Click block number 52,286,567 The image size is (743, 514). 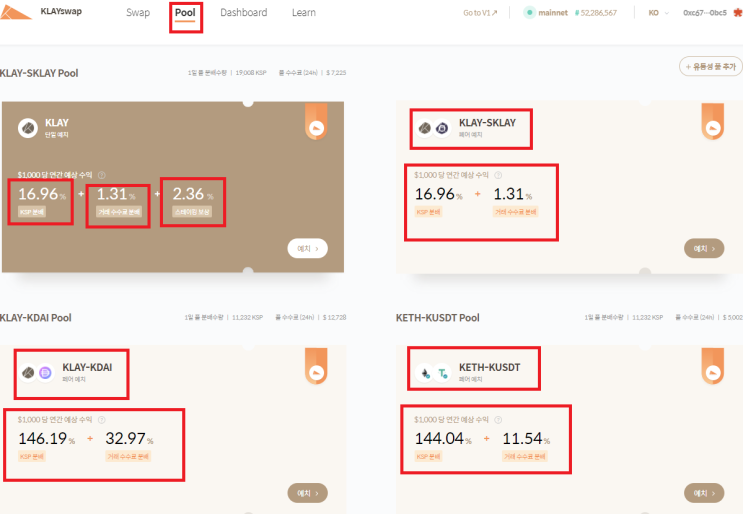coord(596,13)
